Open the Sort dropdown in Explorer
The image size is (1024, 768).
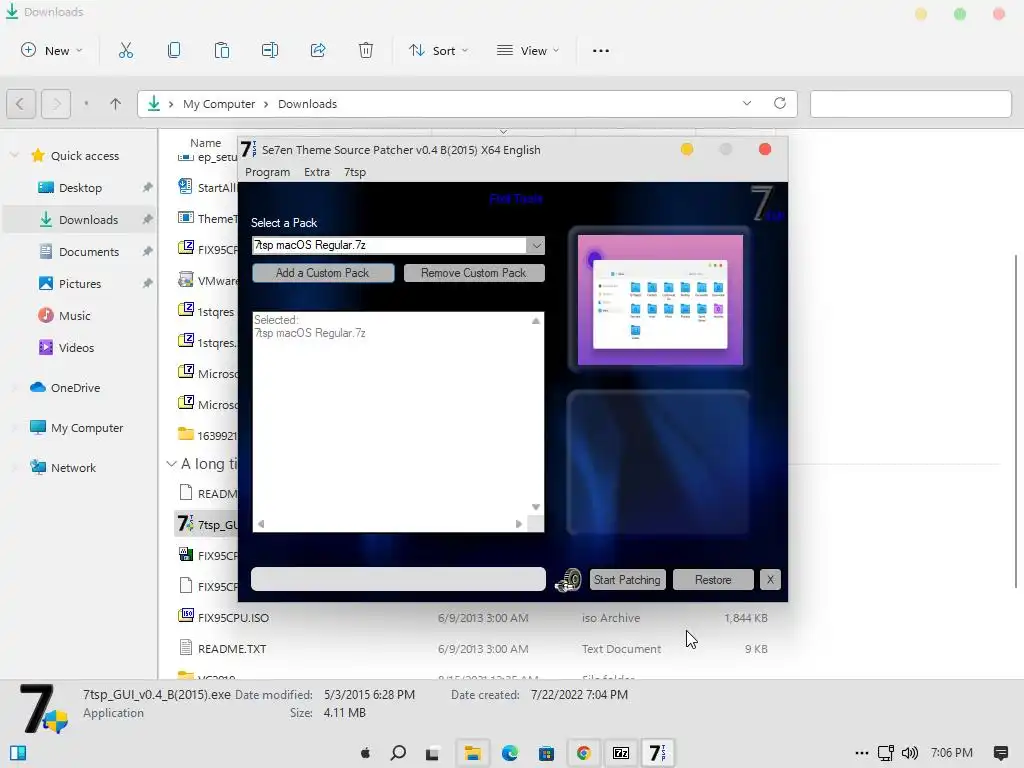click(438, 50)
